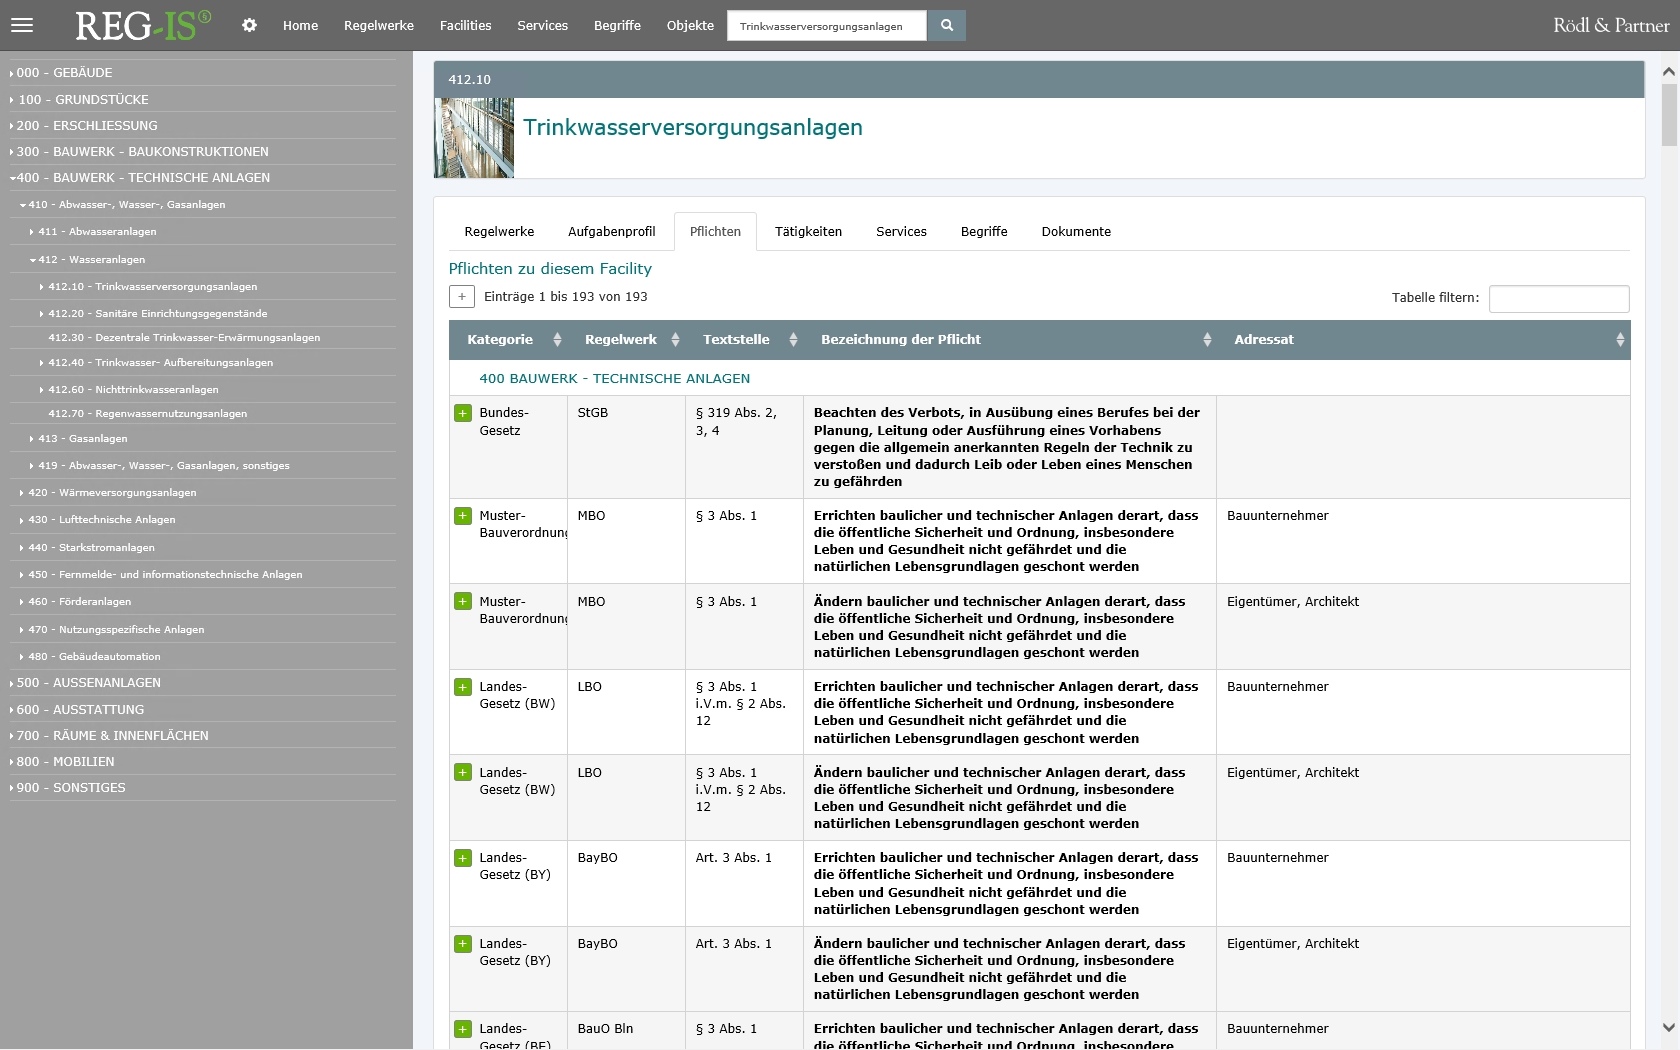This screenshot has width=1680, height=1050.
Task: Expand the BayBO Bauunternehmer row plus icon
Action: [x=463, y=858]
